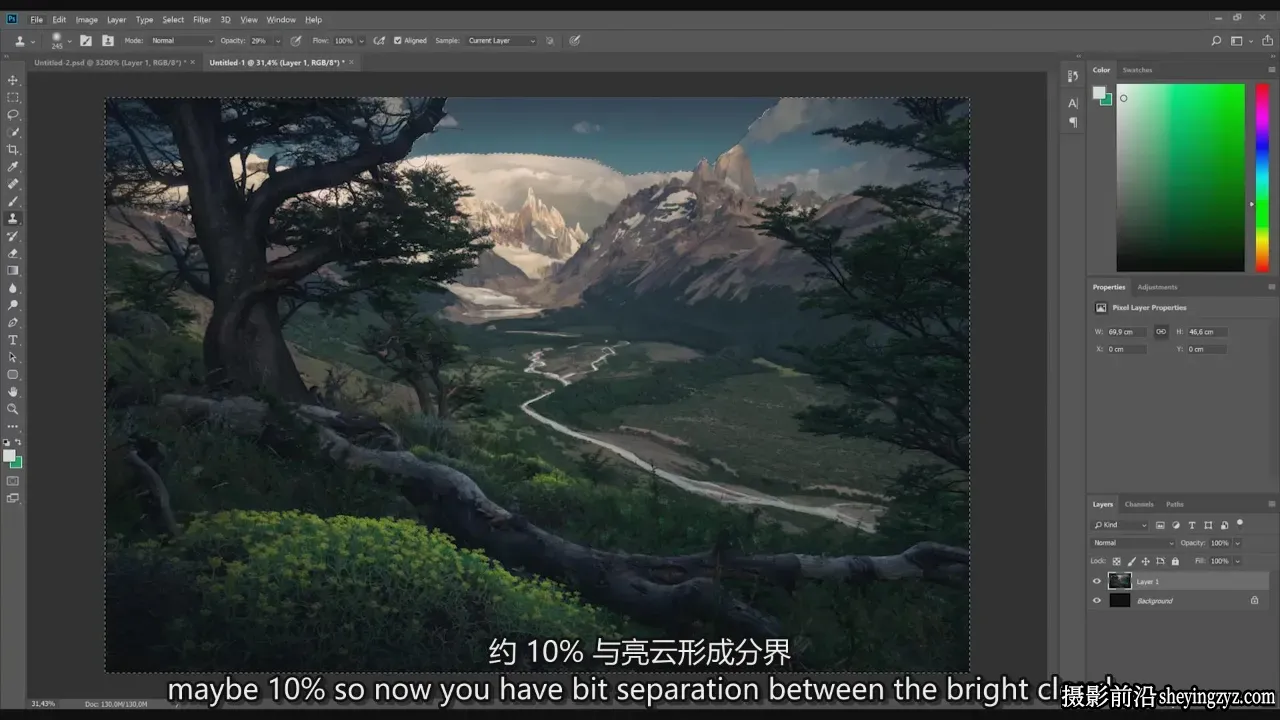
Task: Open the layer filter Kind dropdown
Action: tap(1121, 525)
